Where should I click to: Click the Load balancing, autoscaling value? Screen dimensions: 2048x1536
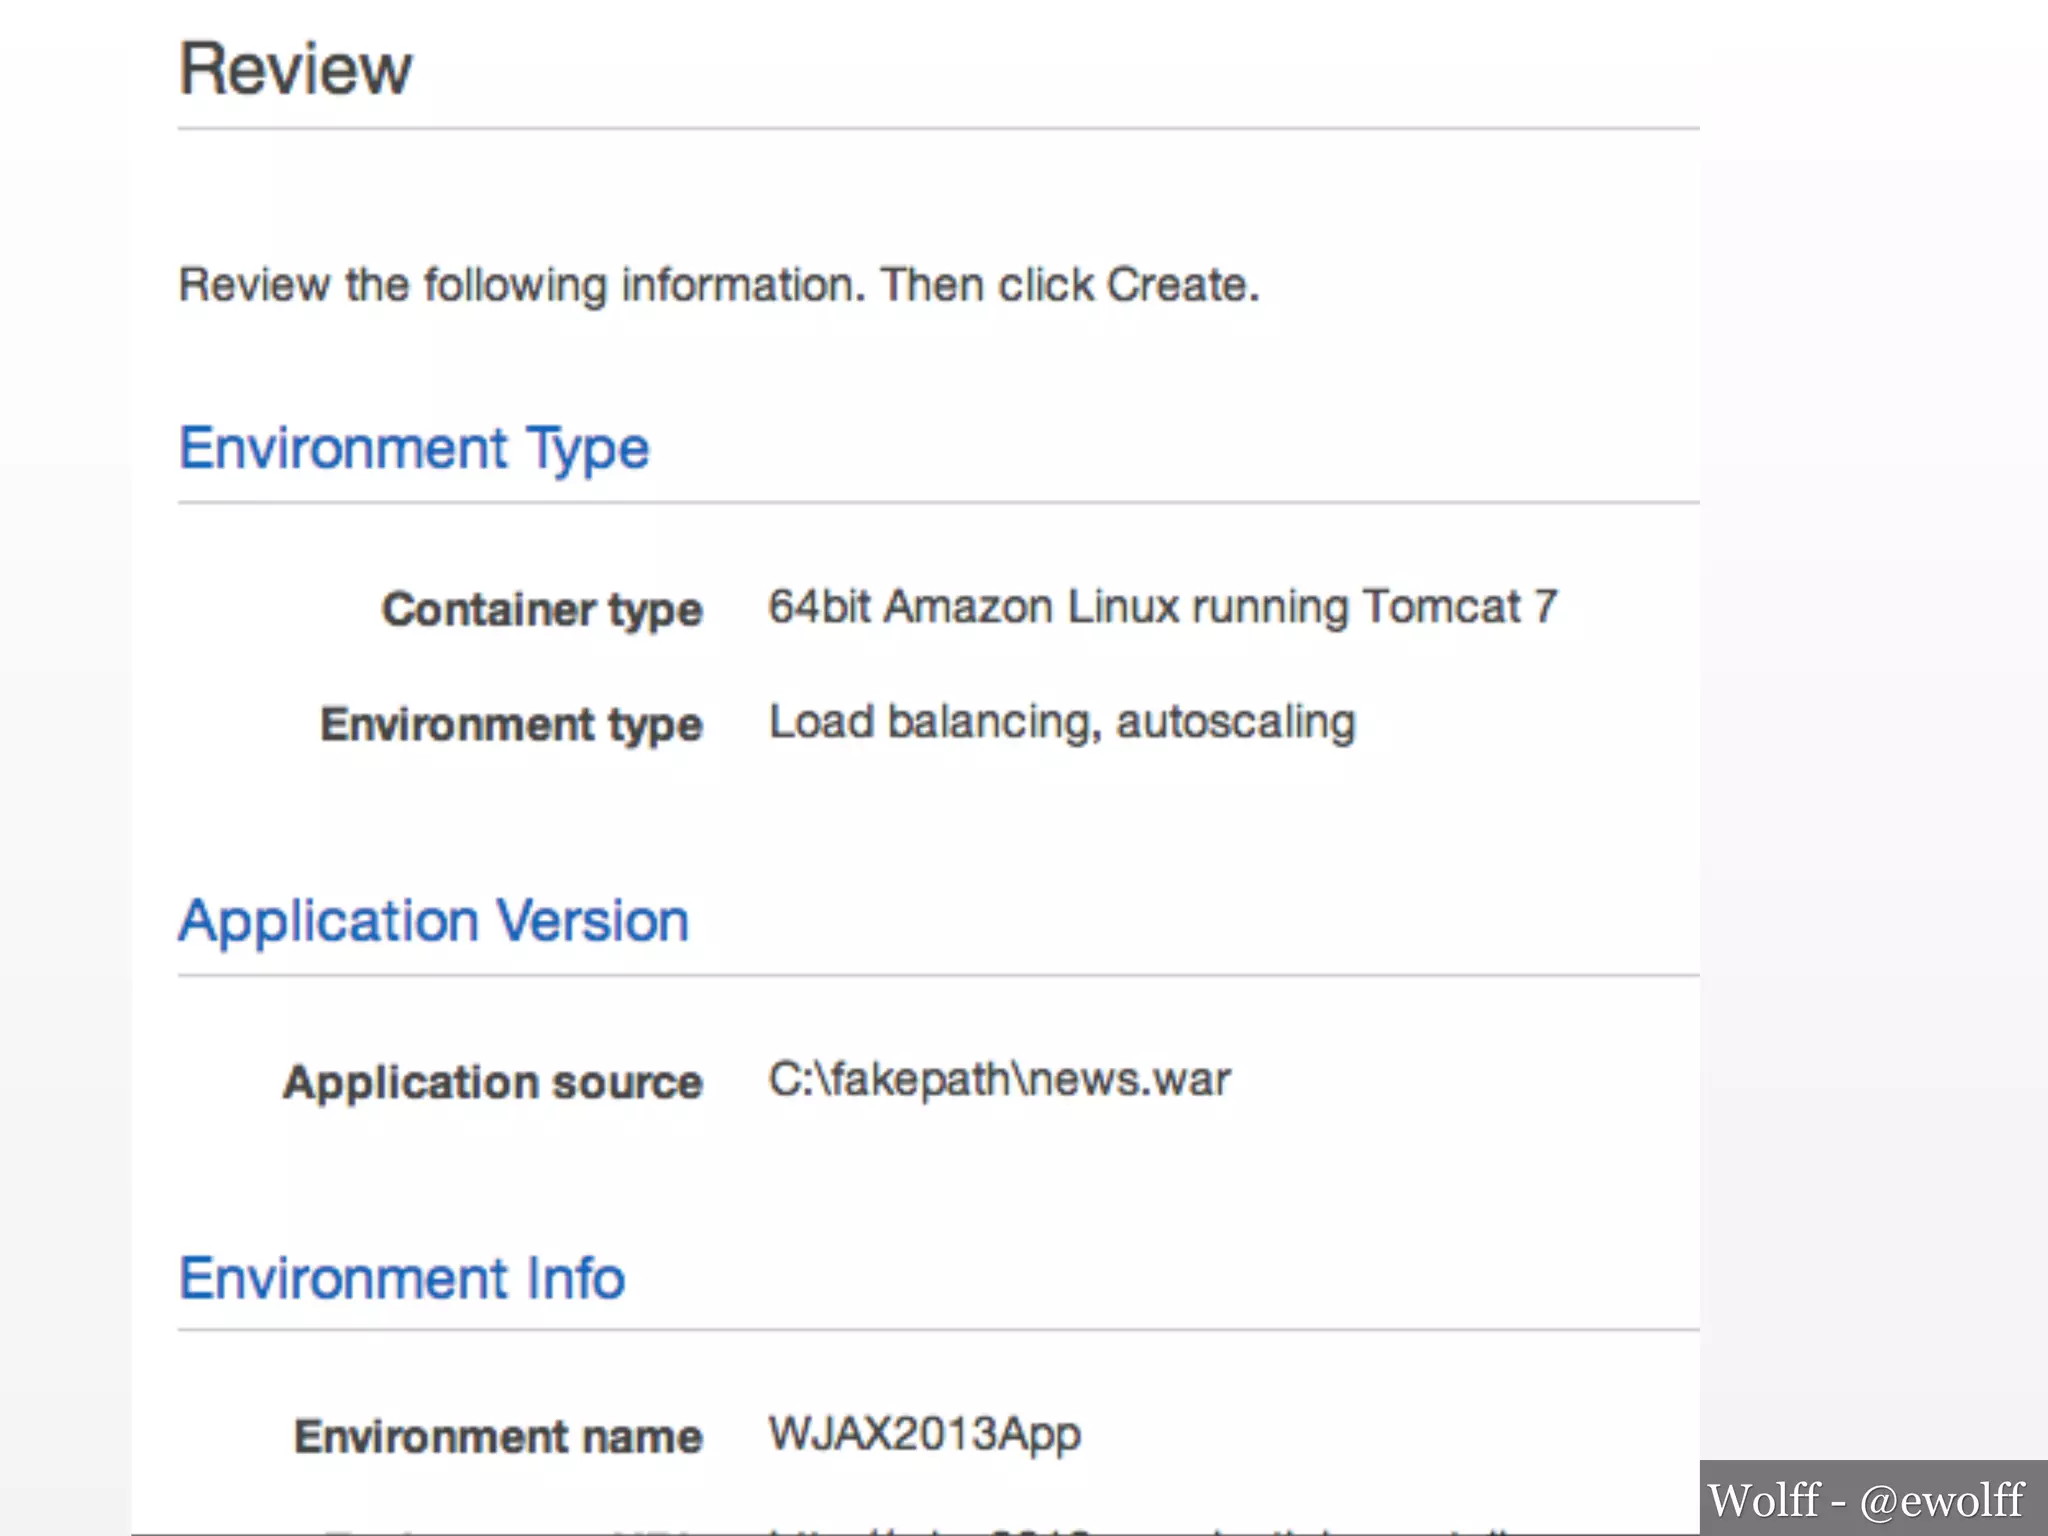(1062, 722)
